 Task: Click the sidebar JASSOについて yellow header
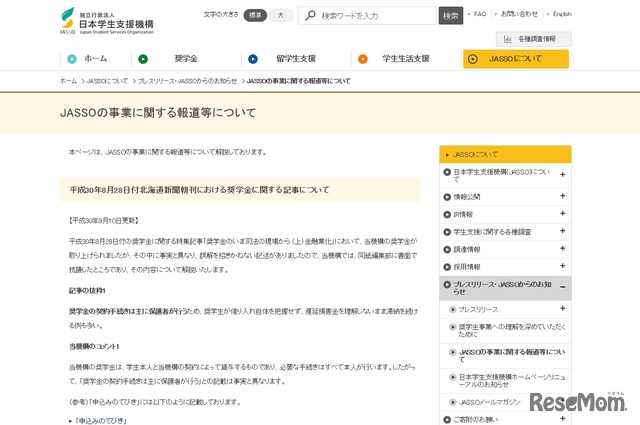tap(505, 154)
